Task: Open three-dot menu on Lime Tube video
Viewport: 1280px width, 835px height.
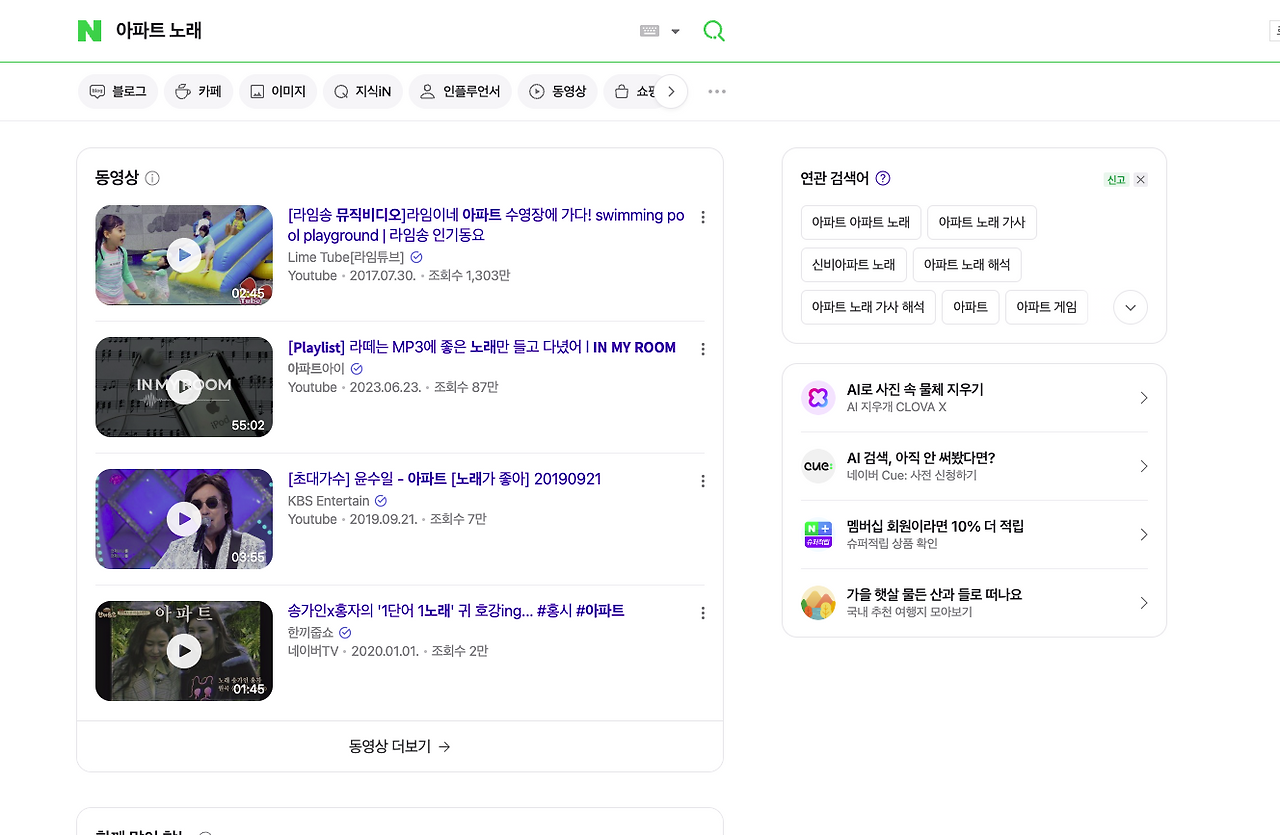Action: [702, 217]
